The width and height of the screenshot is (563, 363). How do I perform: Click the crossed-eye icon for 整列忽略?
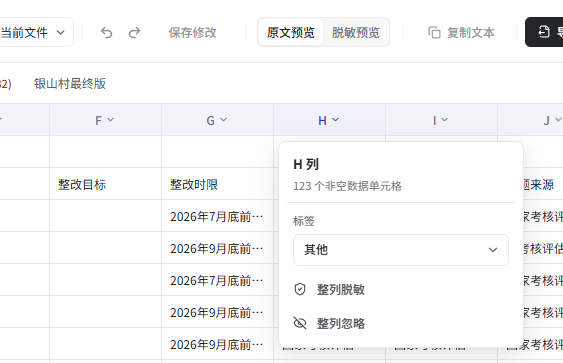coord(300,323)
